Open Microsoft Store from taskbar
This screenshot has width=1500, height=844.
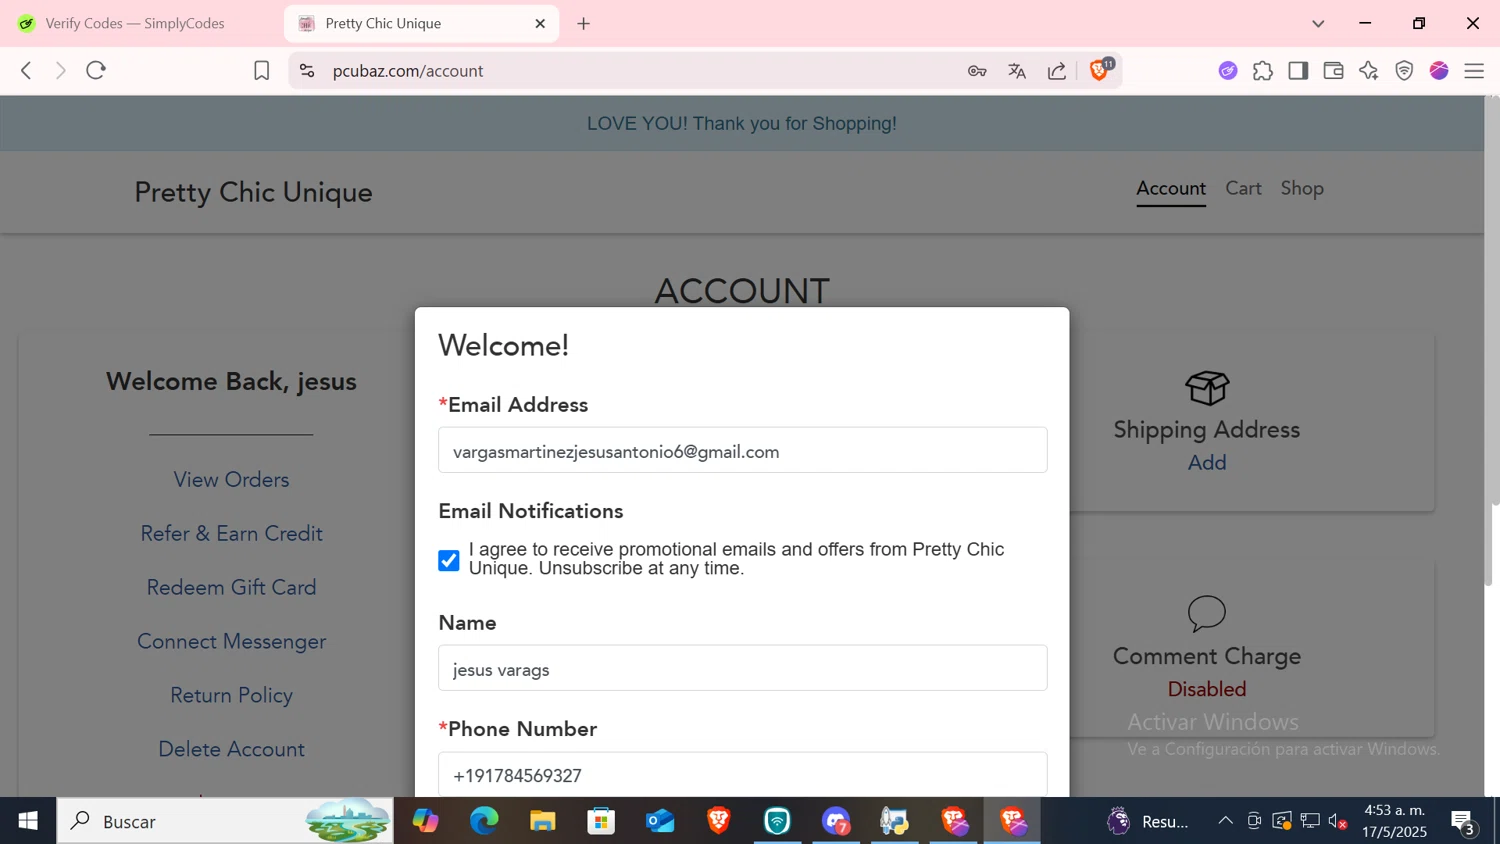(x=601, y=821)
